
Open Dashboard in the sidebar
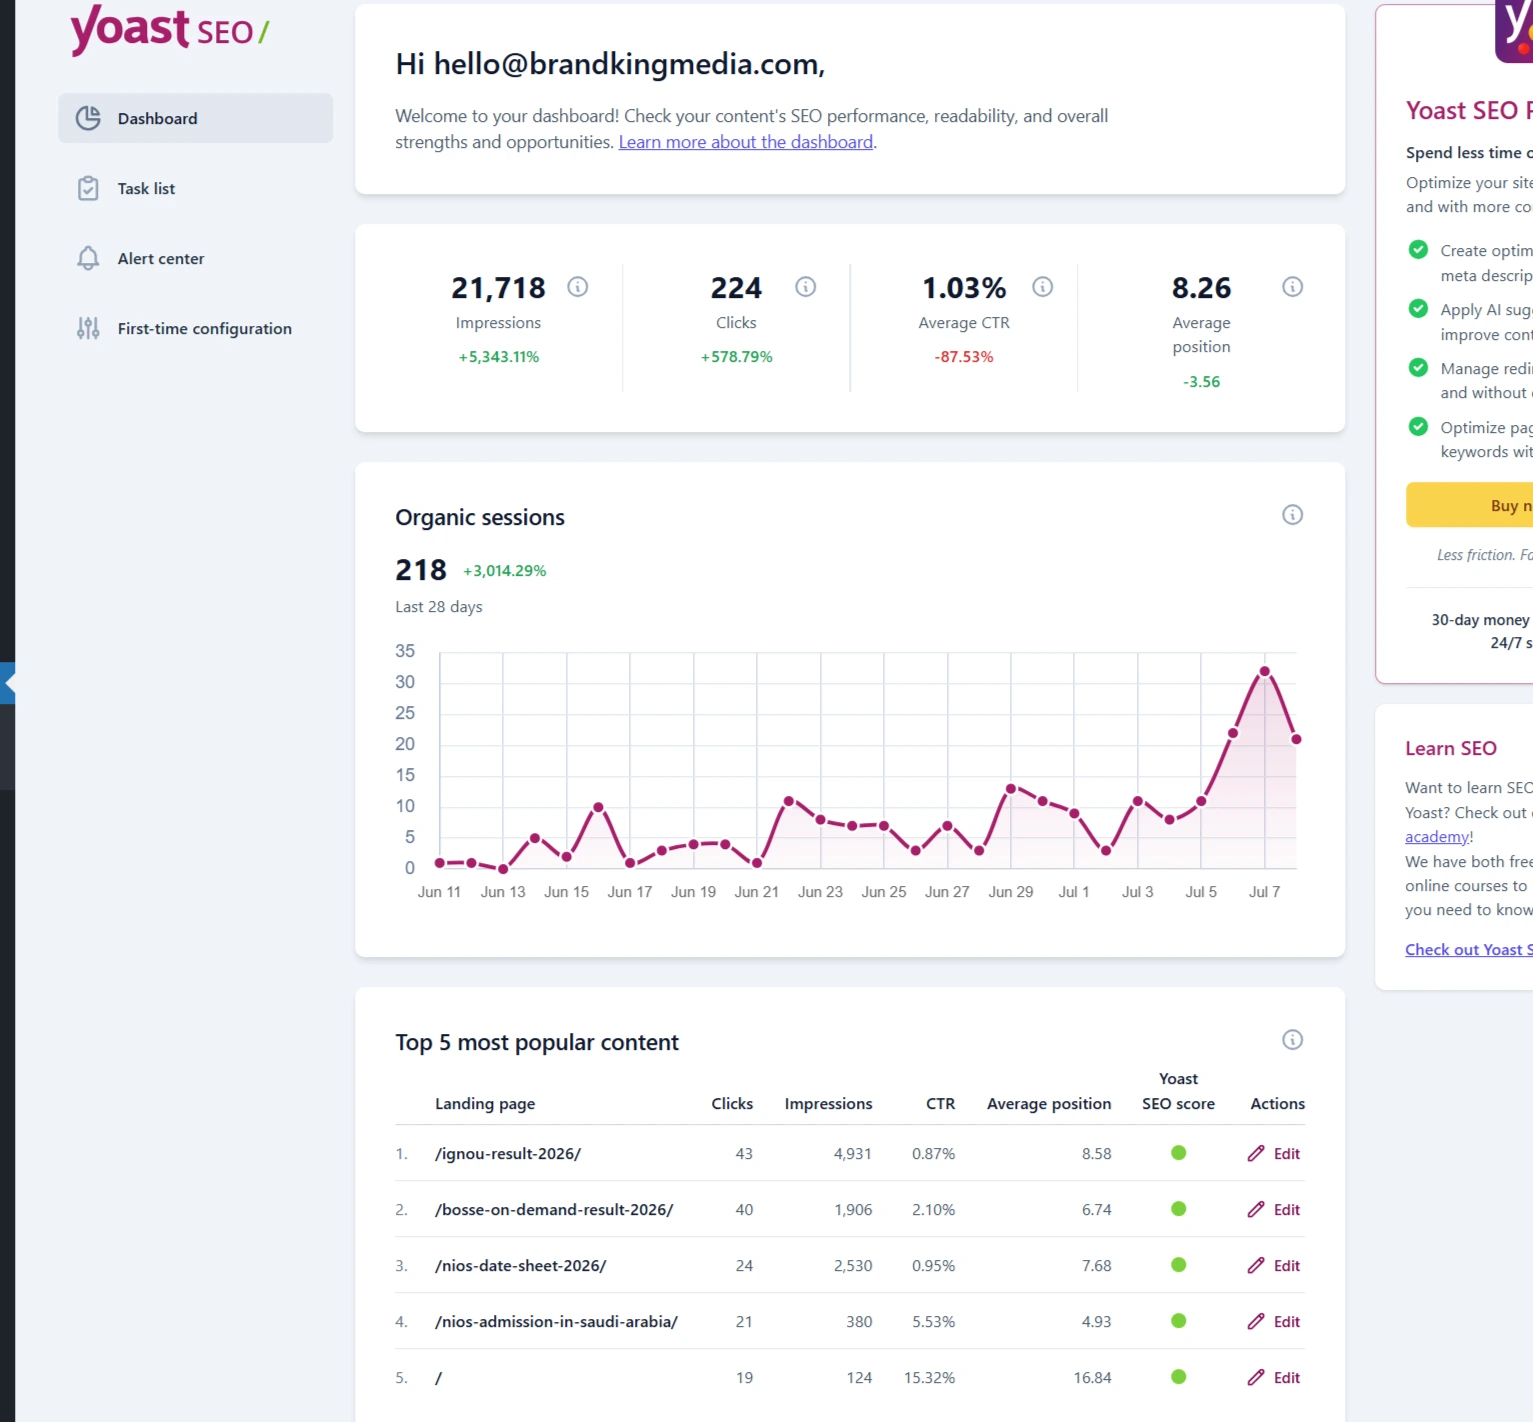point(195,118)
